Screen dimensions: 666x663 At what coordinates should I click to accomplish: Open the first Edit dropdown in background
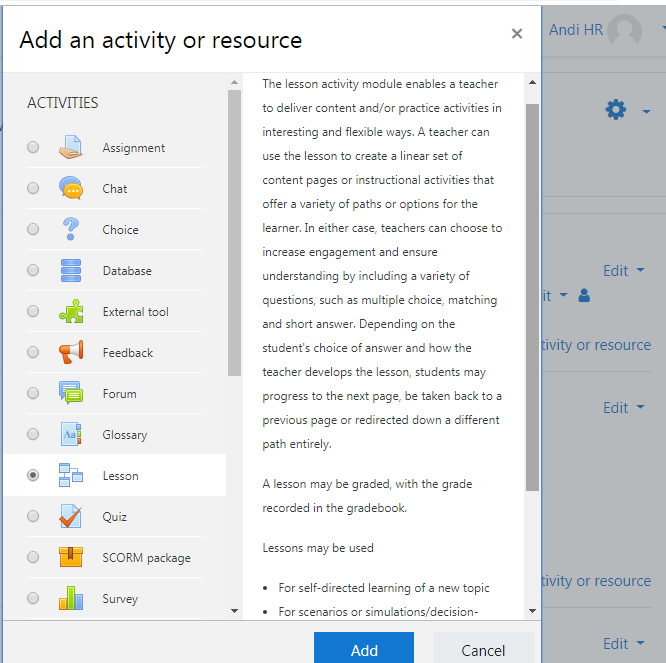click(624, 271)
